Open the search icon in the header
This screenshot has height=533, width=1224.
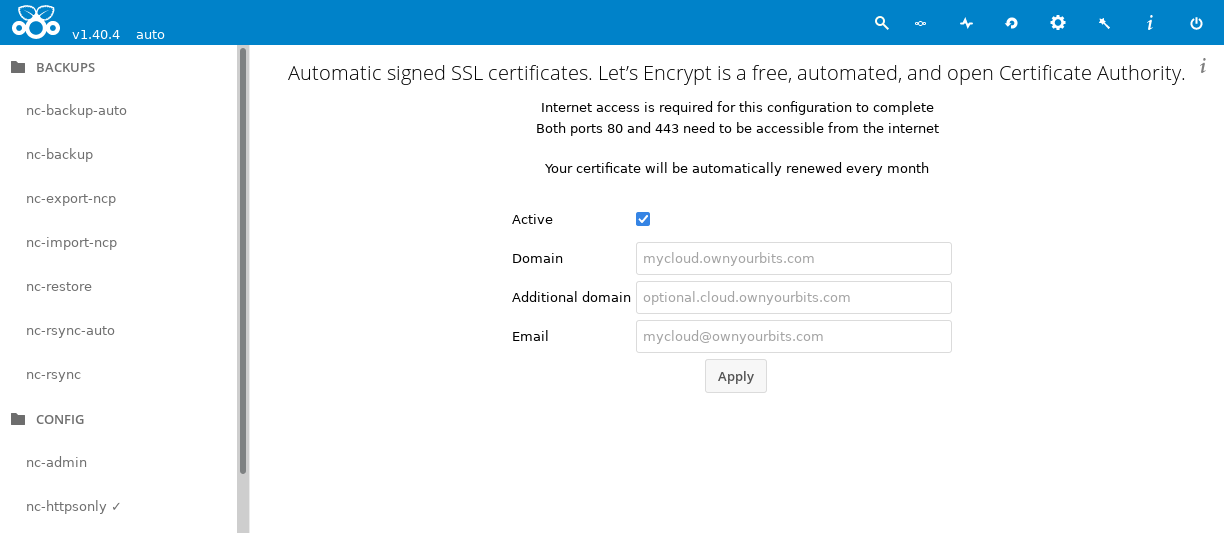tap(882, 22)
